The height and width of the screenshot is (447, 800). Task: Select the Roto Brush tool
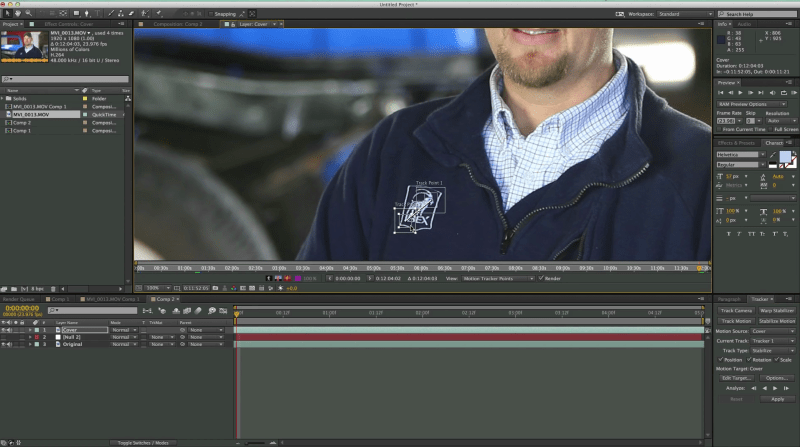[145, 13]
